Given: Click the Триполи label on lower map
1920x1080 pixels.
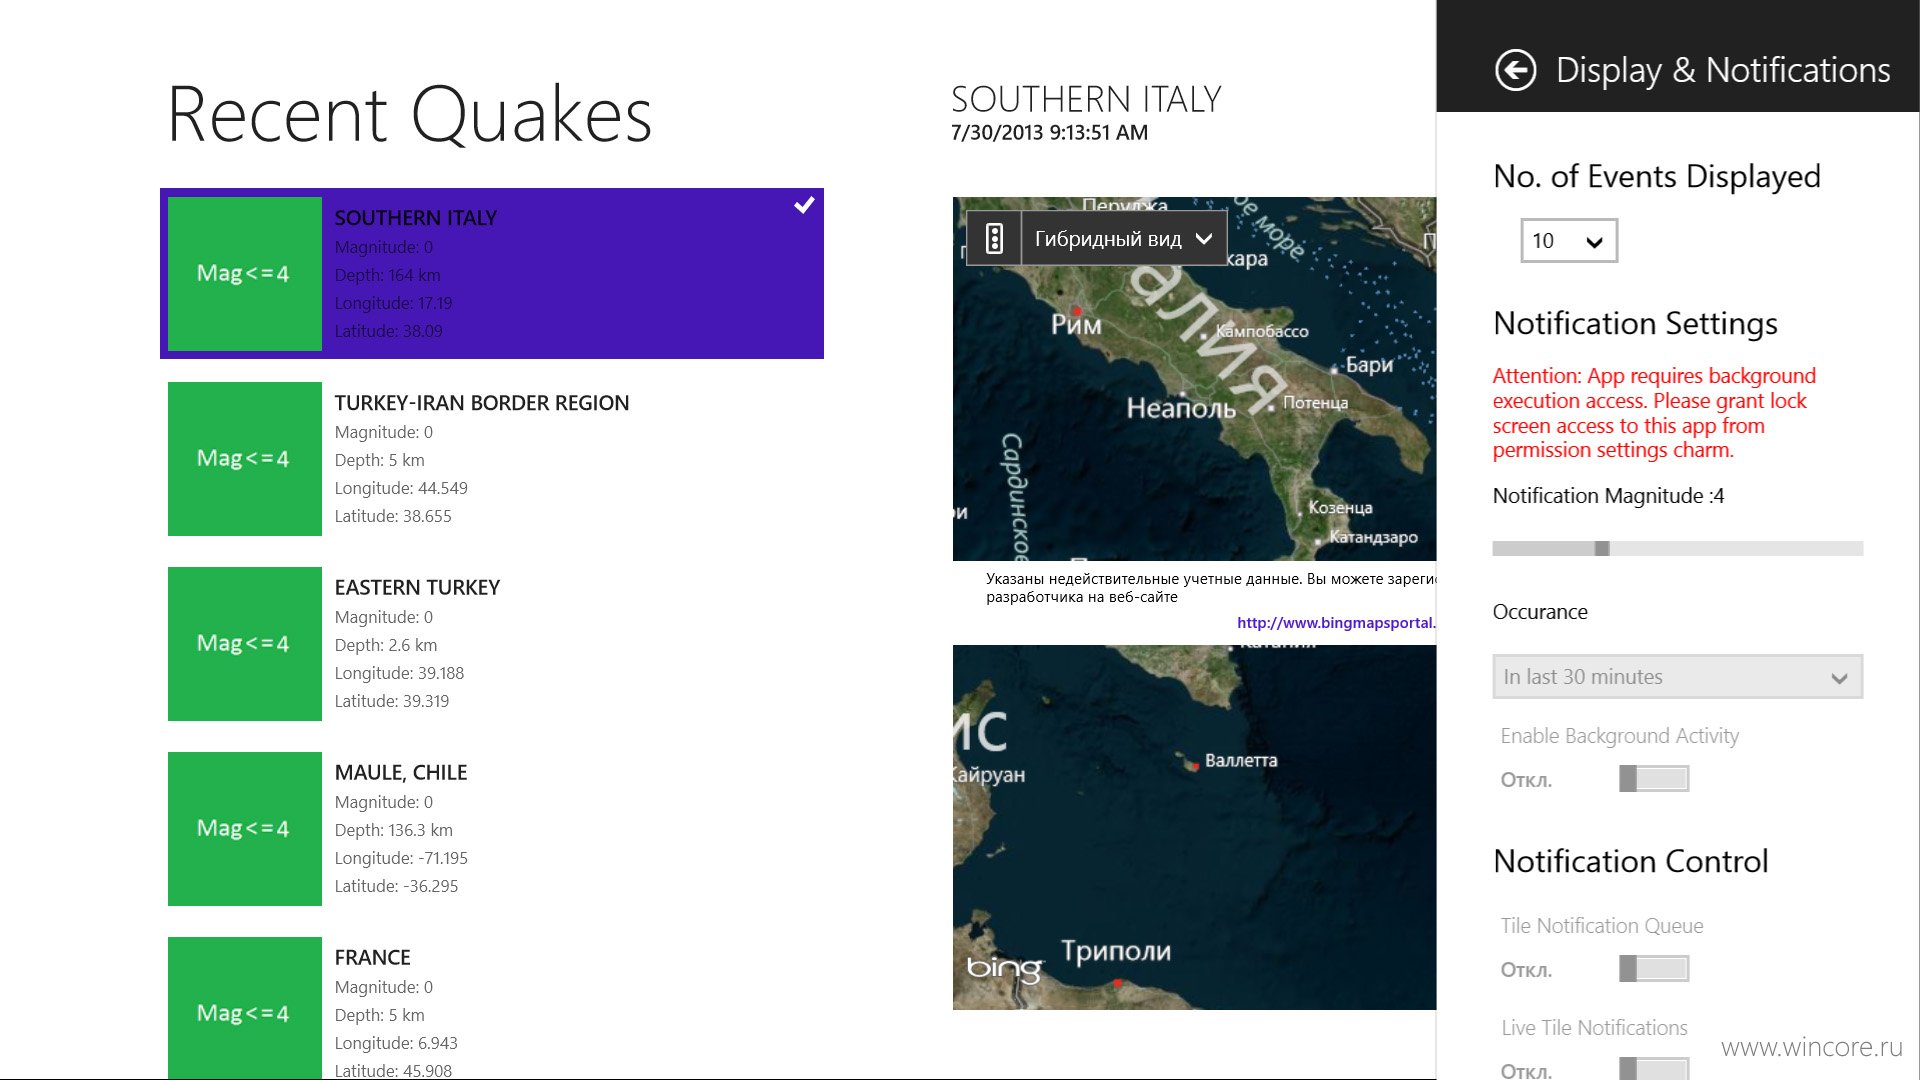Looking at the screenshot, I should [1116, 951].
